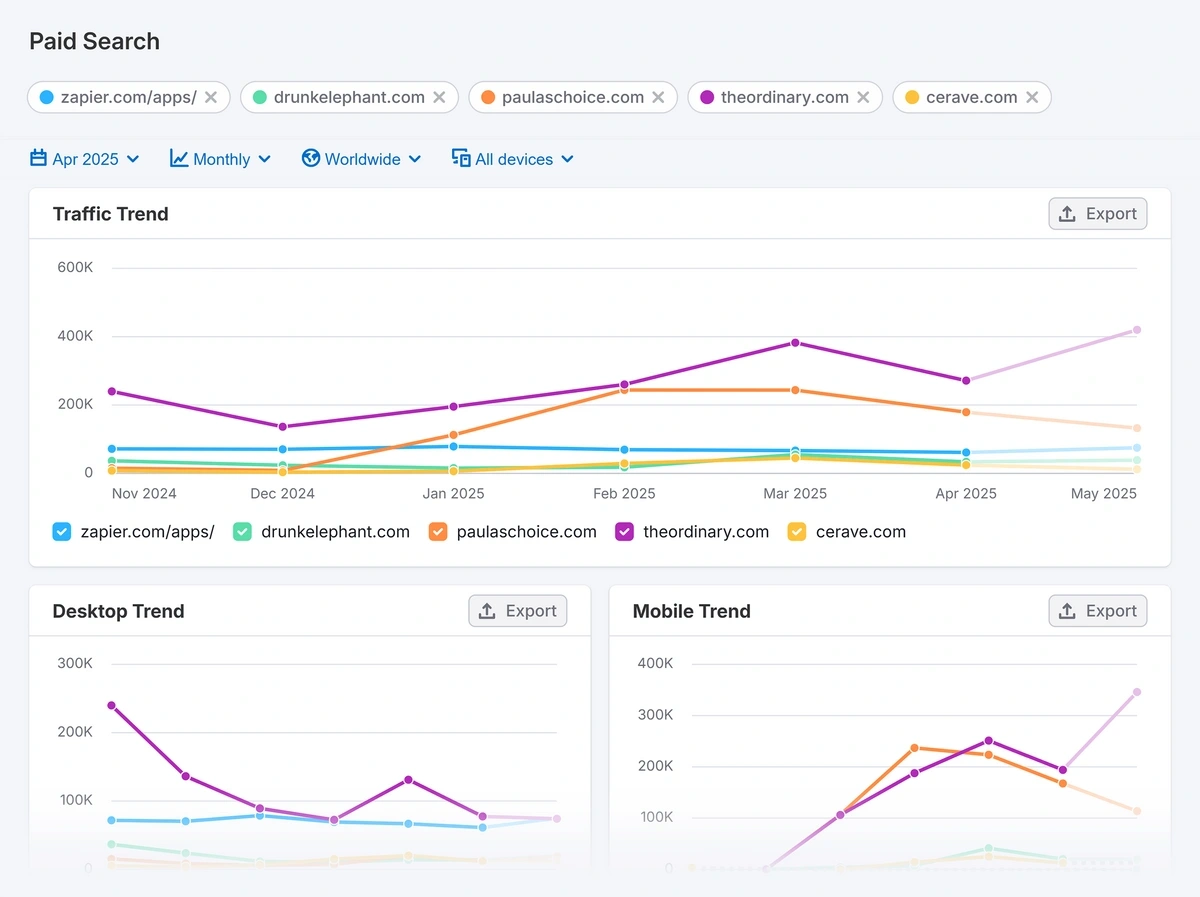The height and width of the screenshot is (897, 1200).
Task: Click theordinary.com Mar 2025 peak point
Action: [x=795, y=343]
